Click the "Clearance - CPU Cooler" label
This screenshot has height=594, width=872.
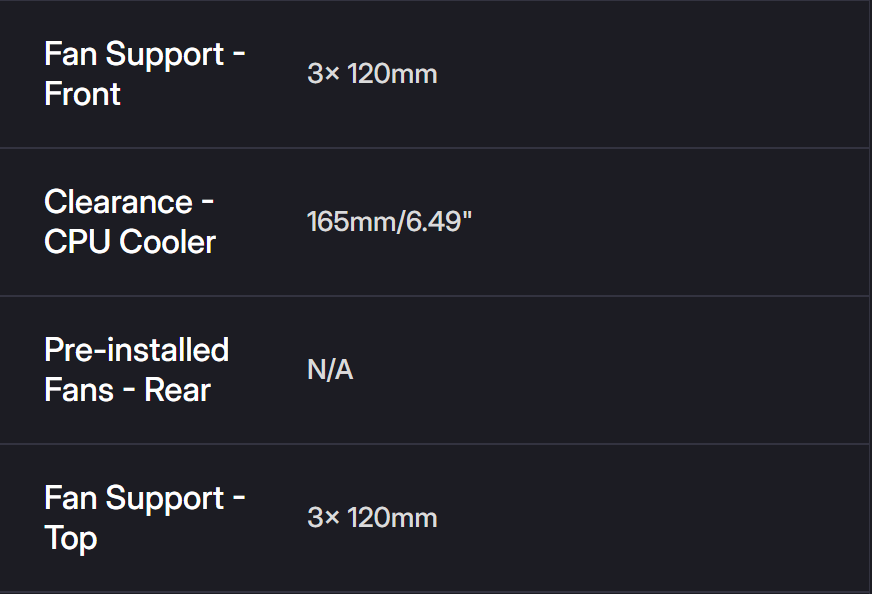coord(130,222)
